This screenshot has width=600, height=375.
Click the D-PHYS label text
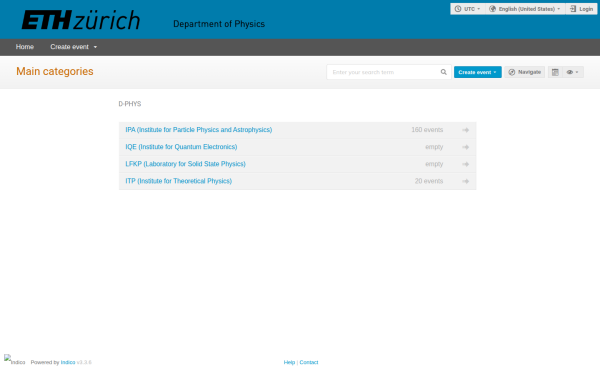pyautogui.click(x=130, y=104)
